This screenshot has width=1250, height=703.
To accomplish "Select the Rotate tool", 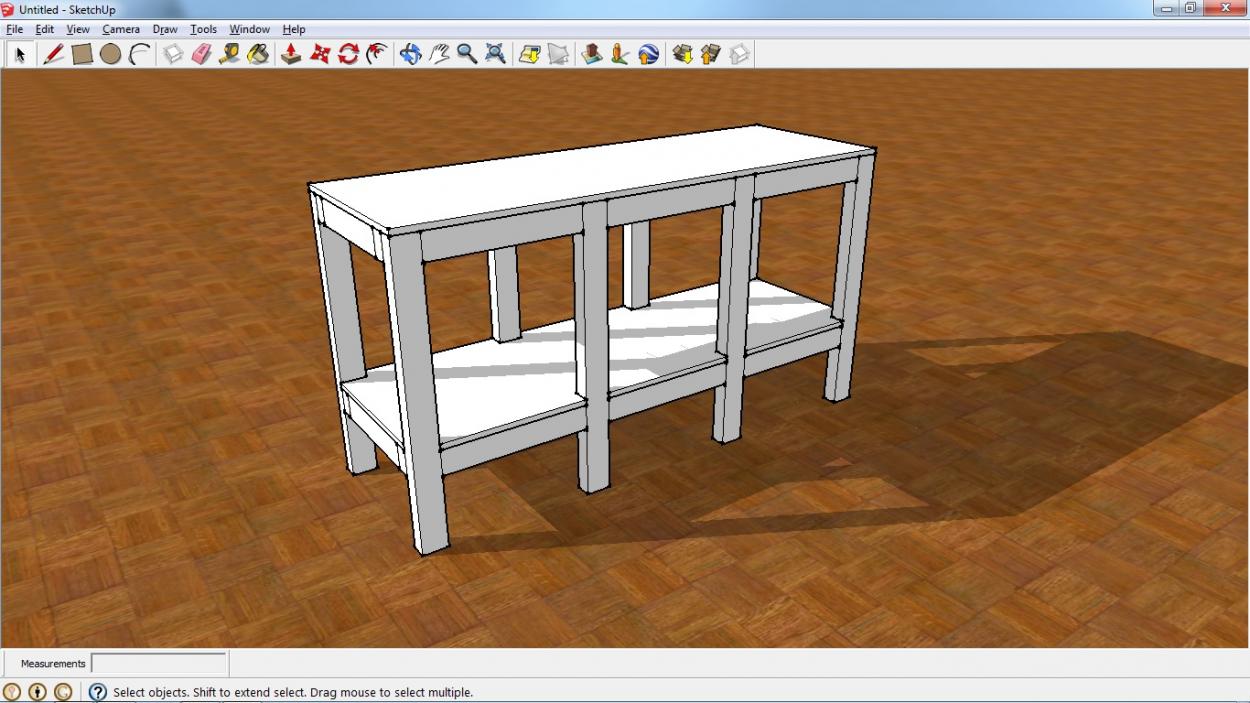I will pos(348,54).
